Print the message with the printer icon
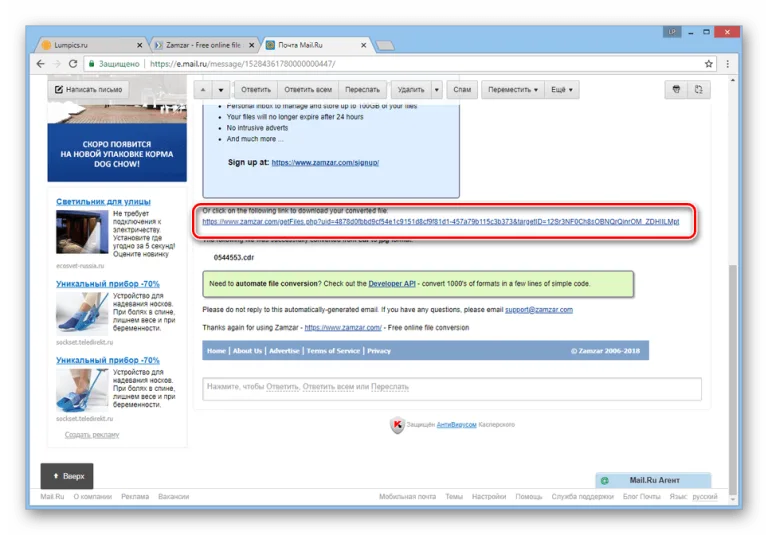This screenshot has width=768, height=535. [x=676, y=89]
